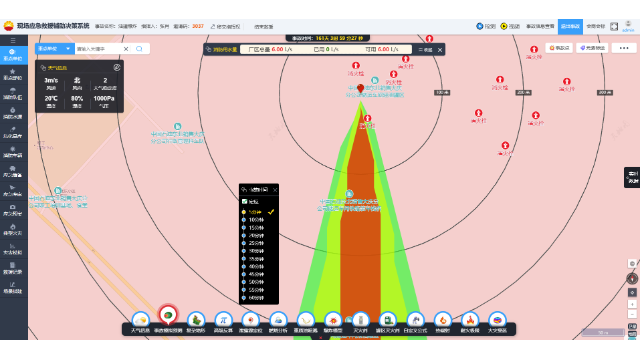Open the weather info tool with cloud icon
The width and height of the screenshot is (640, 360).
tap(140, 320)
